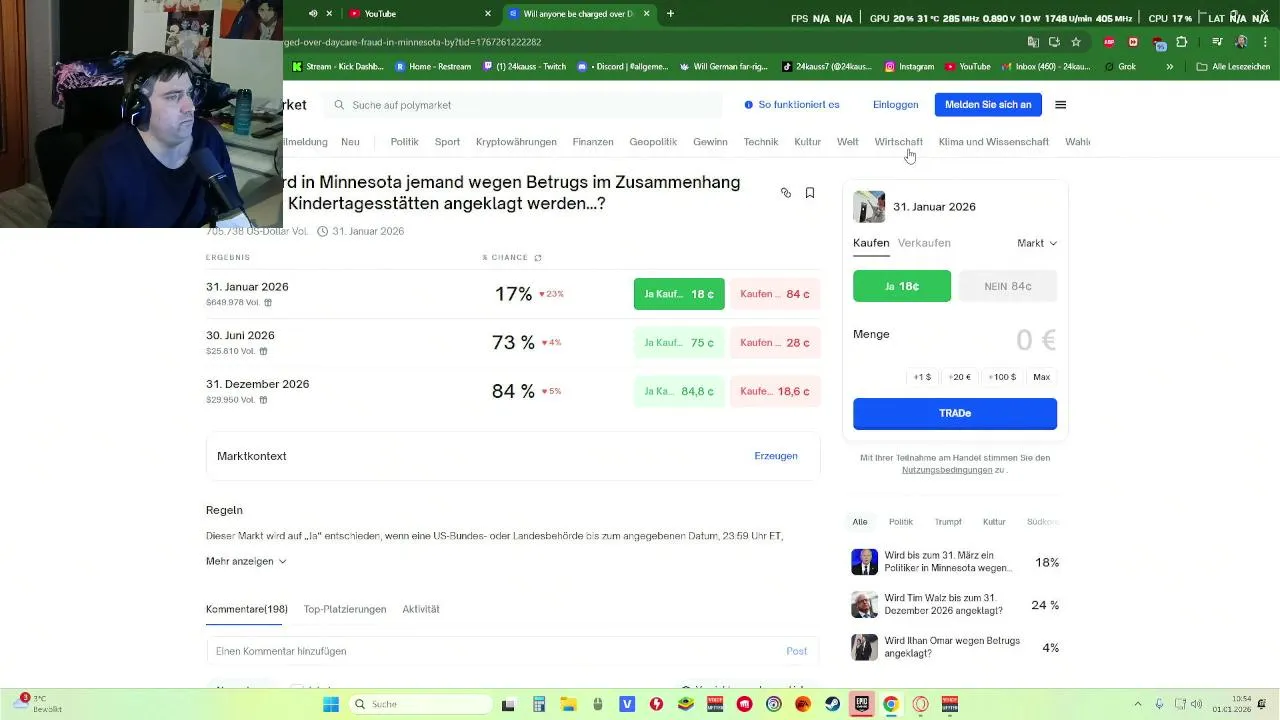
Task: Open Instagram bookmark in bookmarks bar
Action: tap(909, 67)
